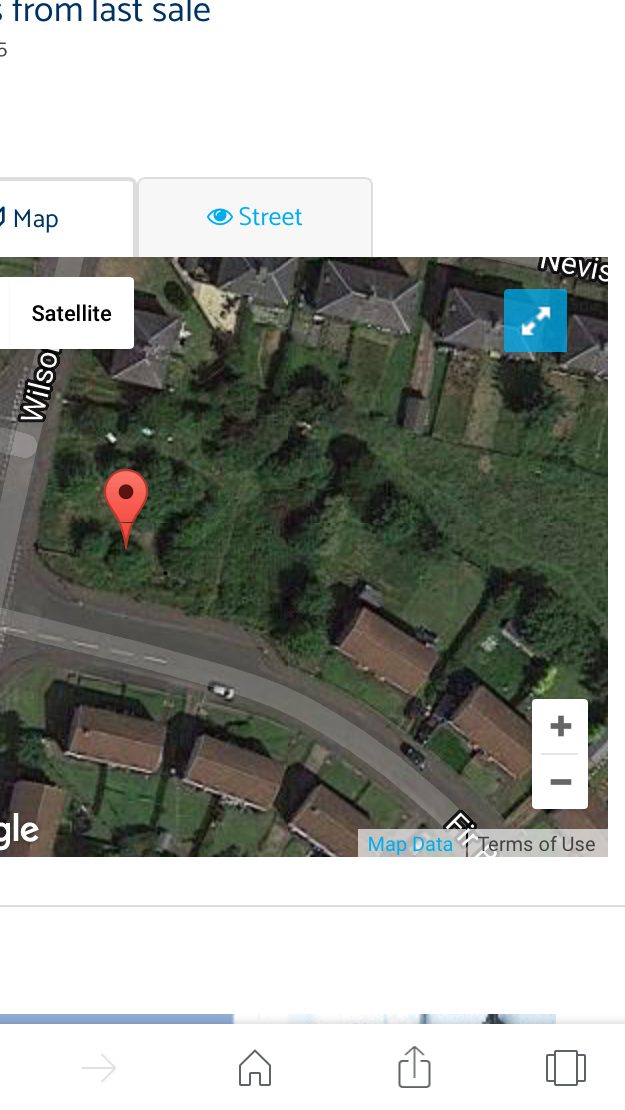Click the Nevis street label on map
The height and width of the screenshot is (1110, 625).
(x=573, y=266)
